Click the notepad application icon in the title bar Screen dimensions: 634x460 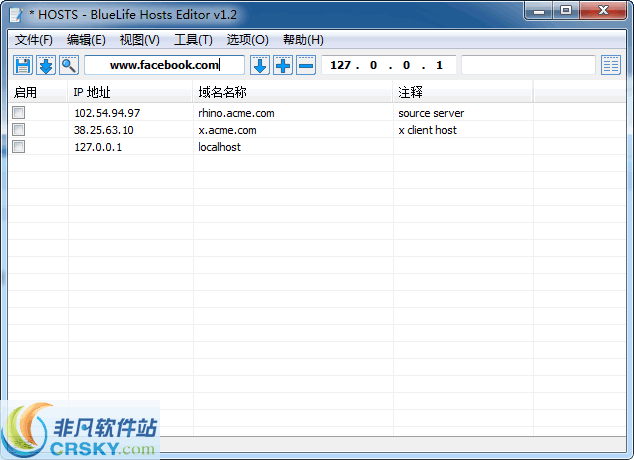click(17, 15)
